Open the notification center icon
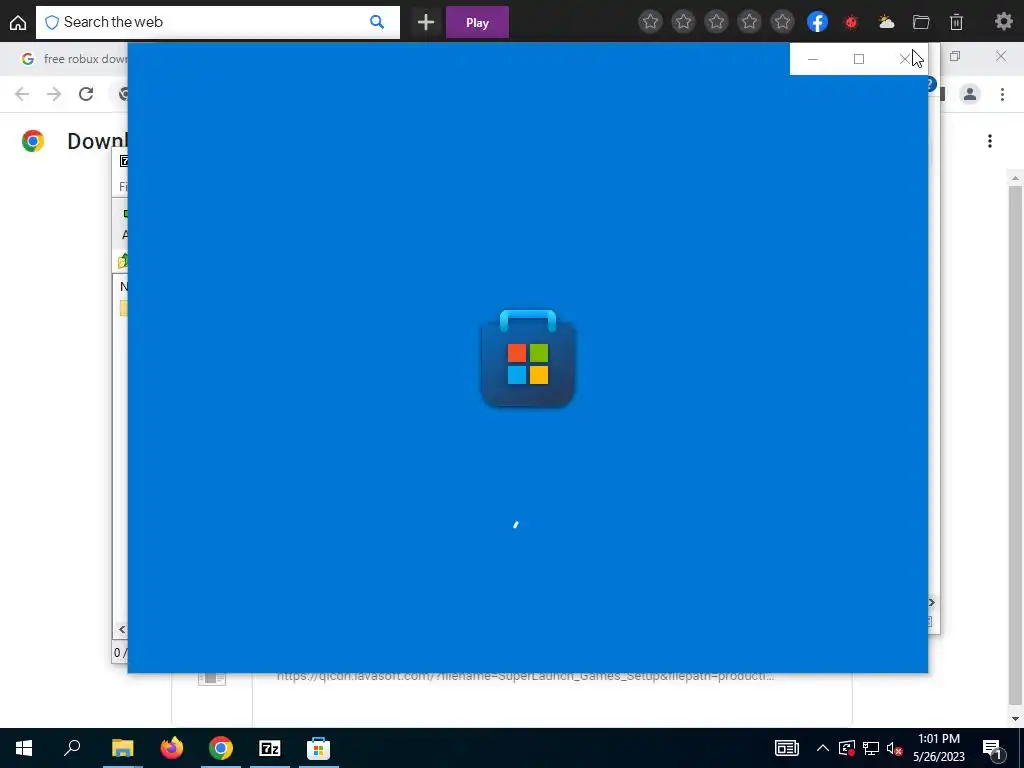 [992, 748]
